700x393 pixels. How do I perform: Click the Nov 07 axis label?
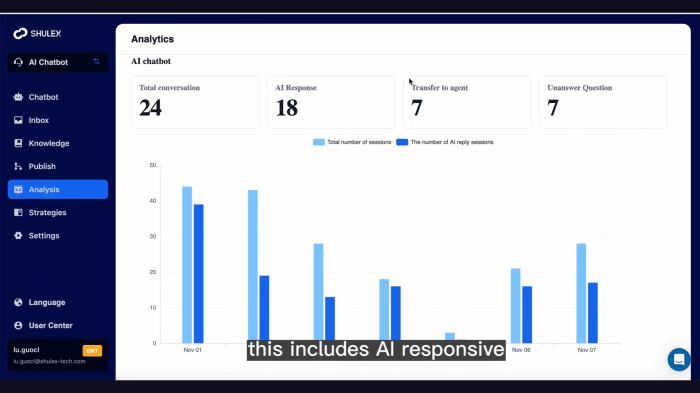(x=587, y=350)
